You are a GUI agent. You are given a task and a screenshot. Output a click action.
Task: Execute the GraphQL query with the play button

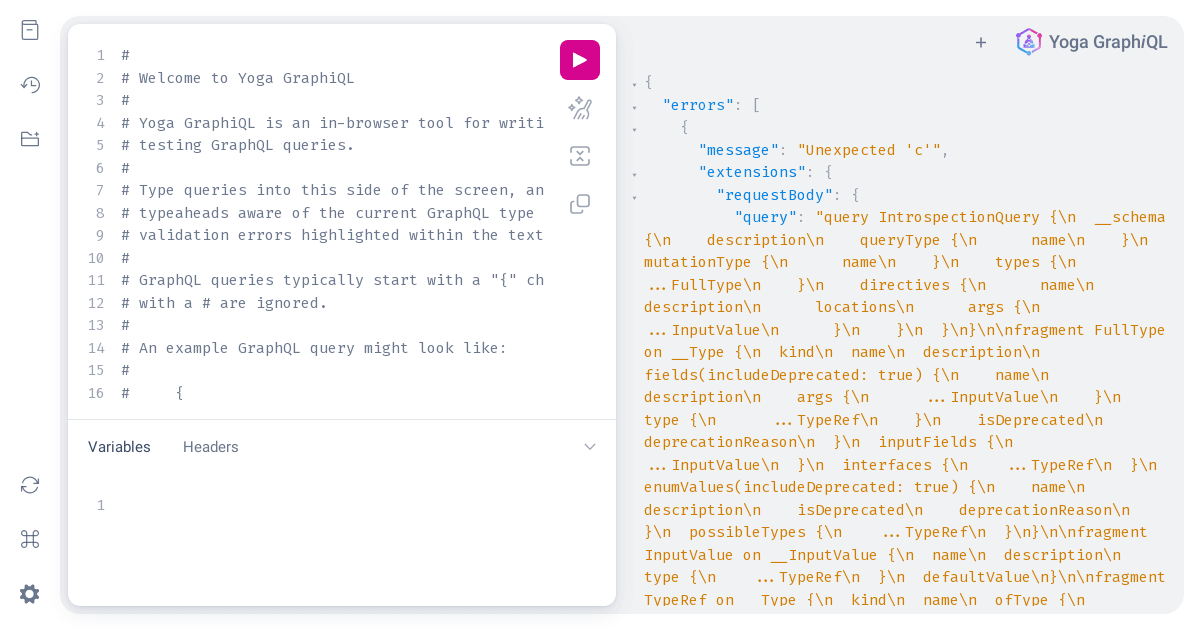pyautogui.click(x=580, y=60)
